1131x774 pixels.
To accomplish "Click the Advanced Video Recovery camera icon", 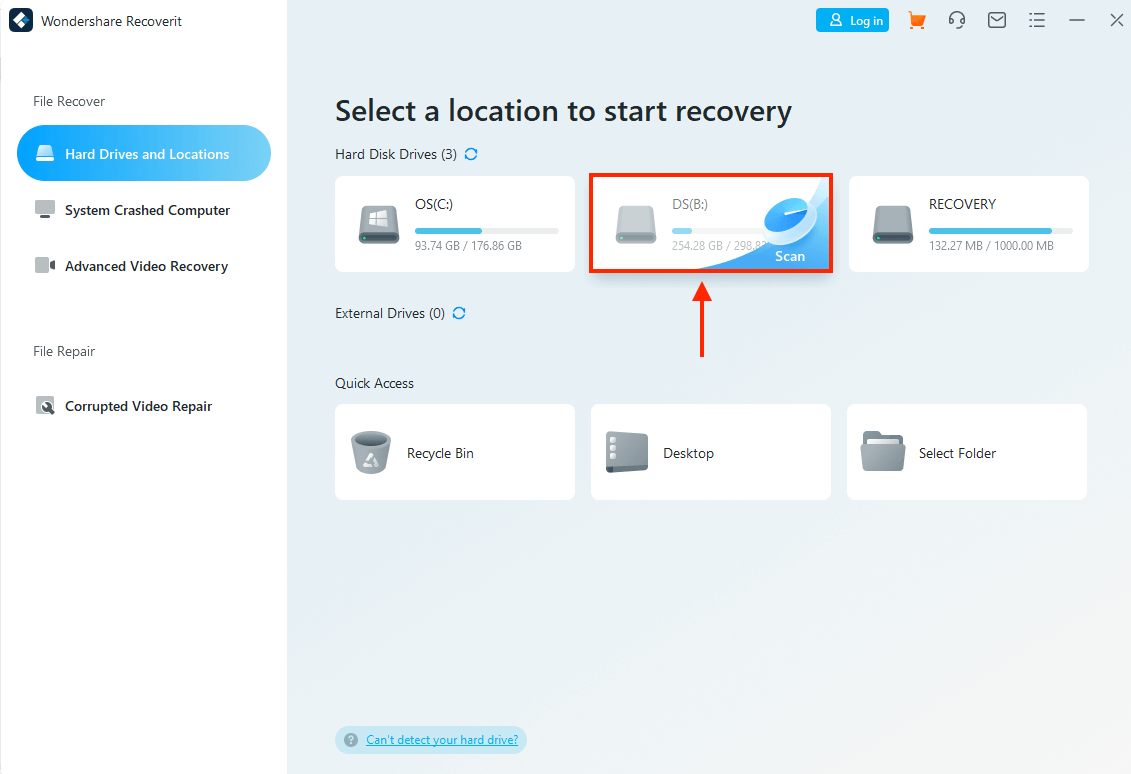I will 45,265.
